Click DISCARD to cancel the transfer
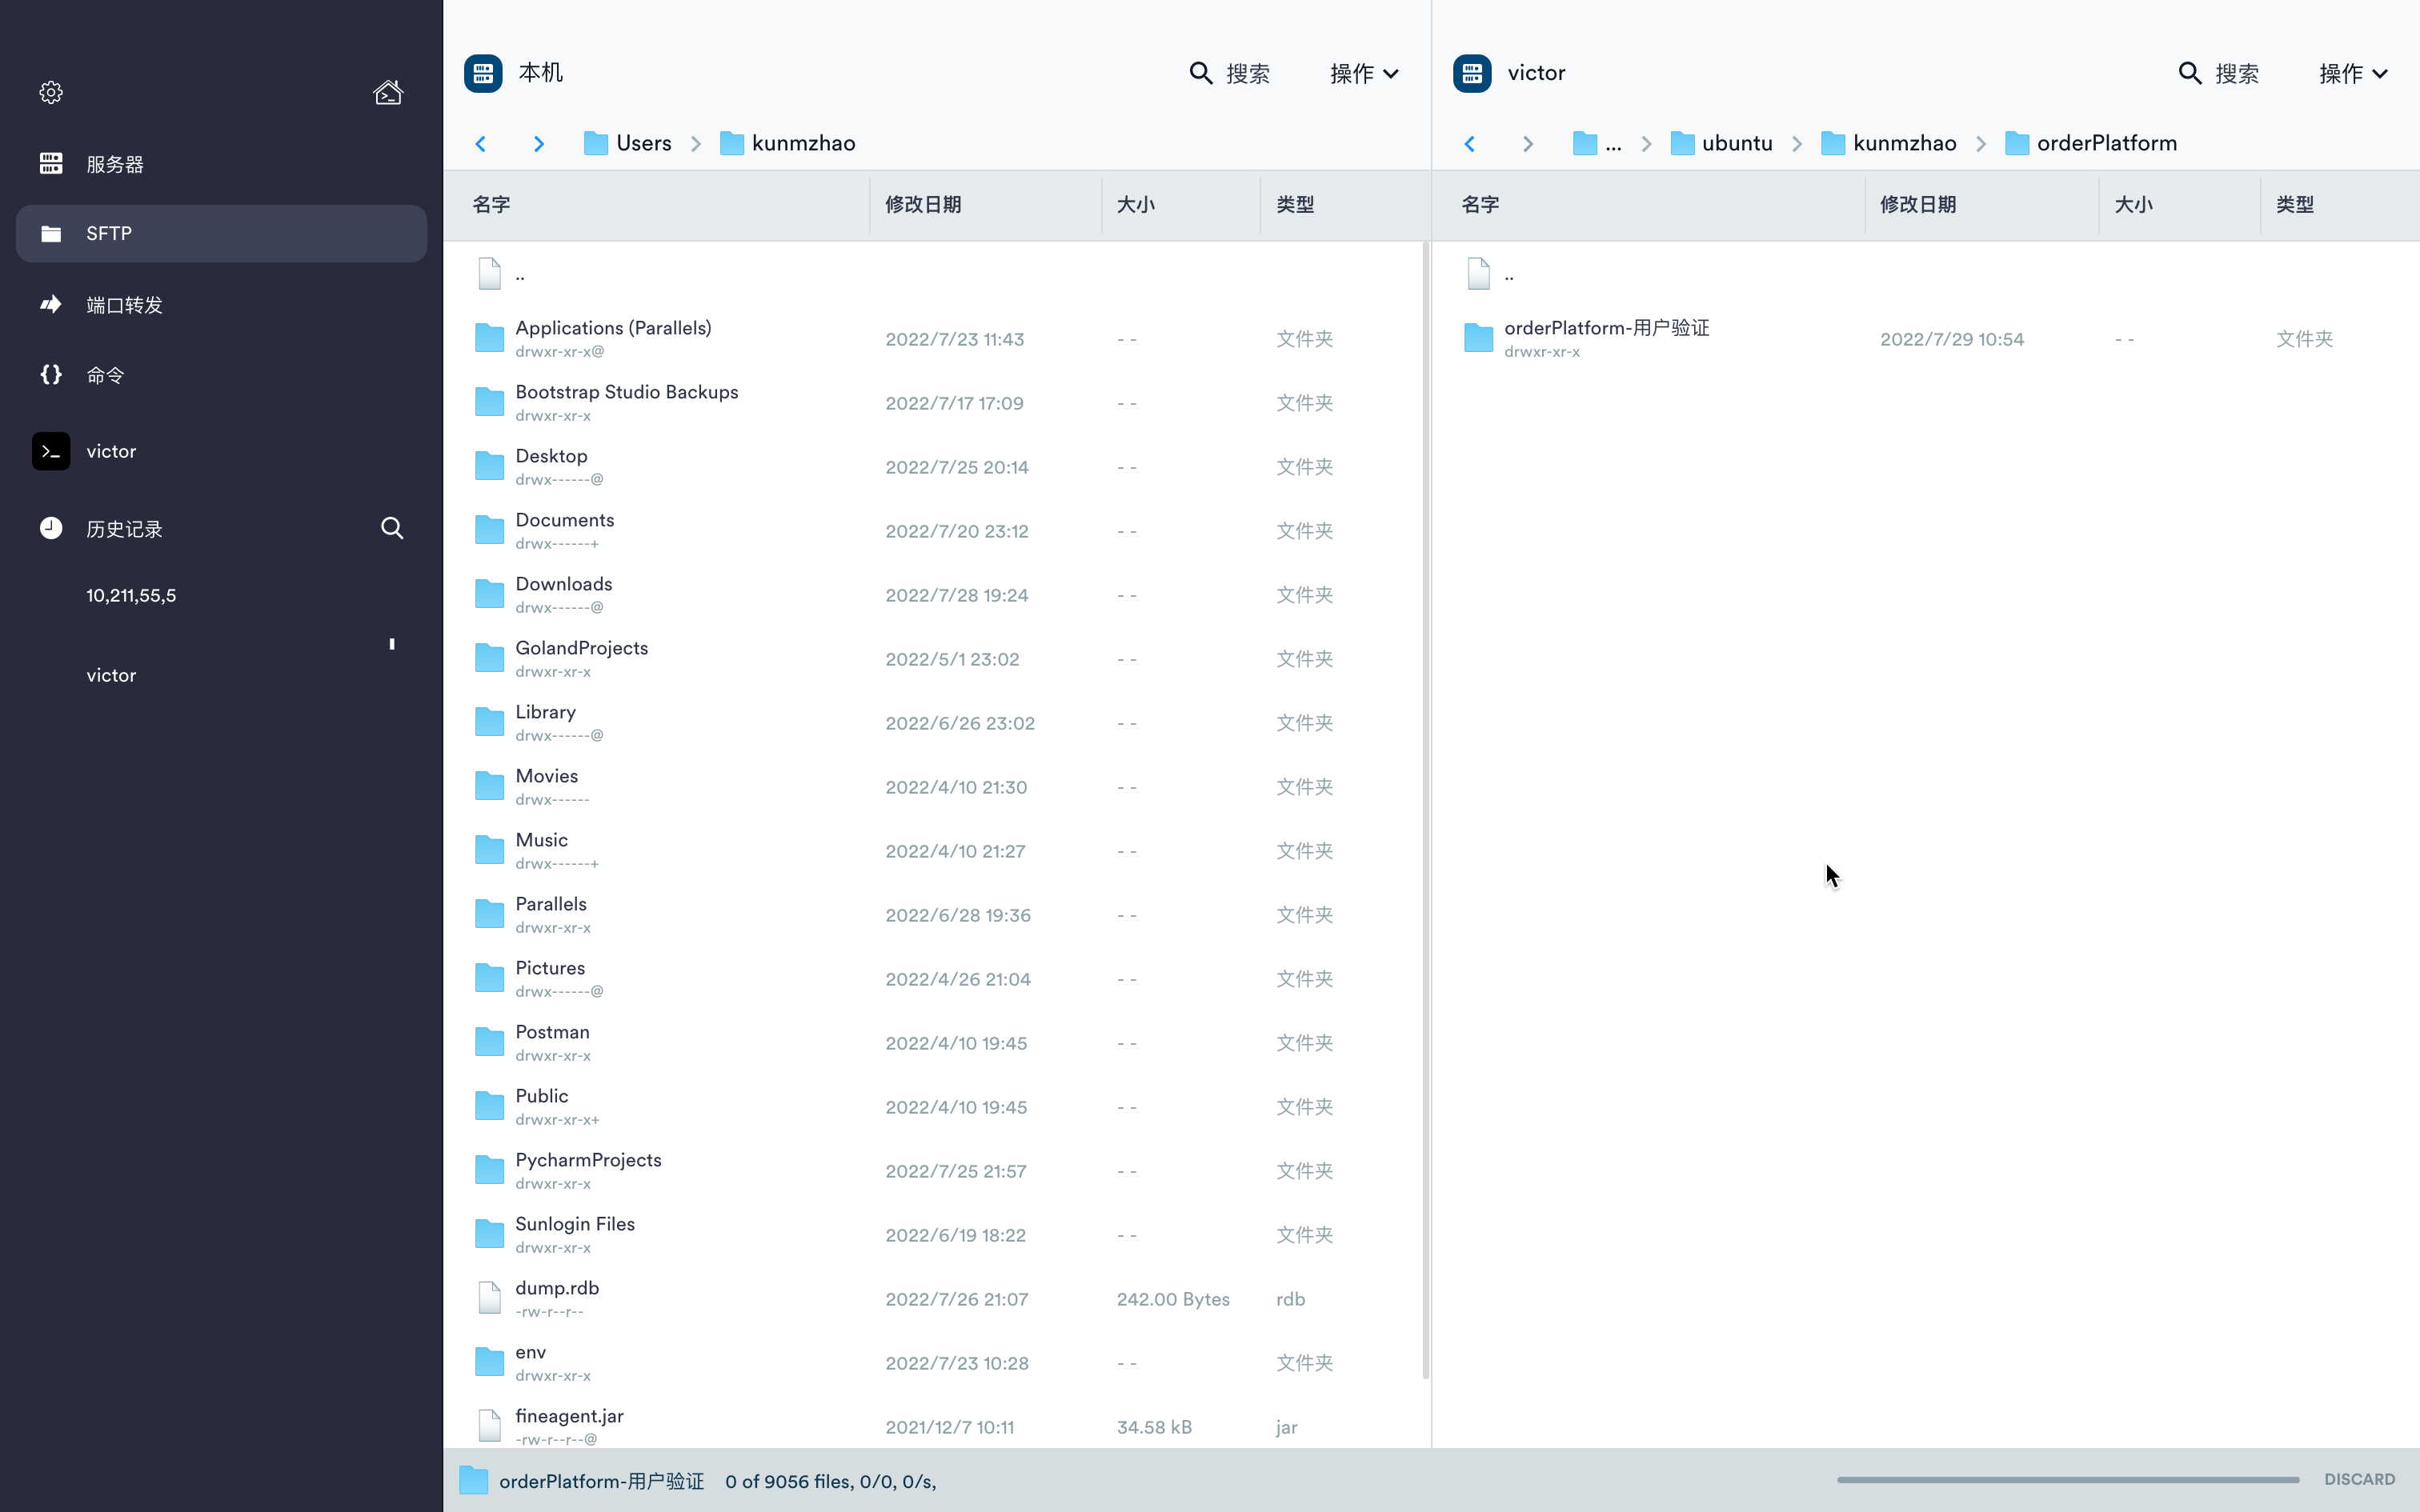The image size is (2420, 1512). (2359, 1479)
